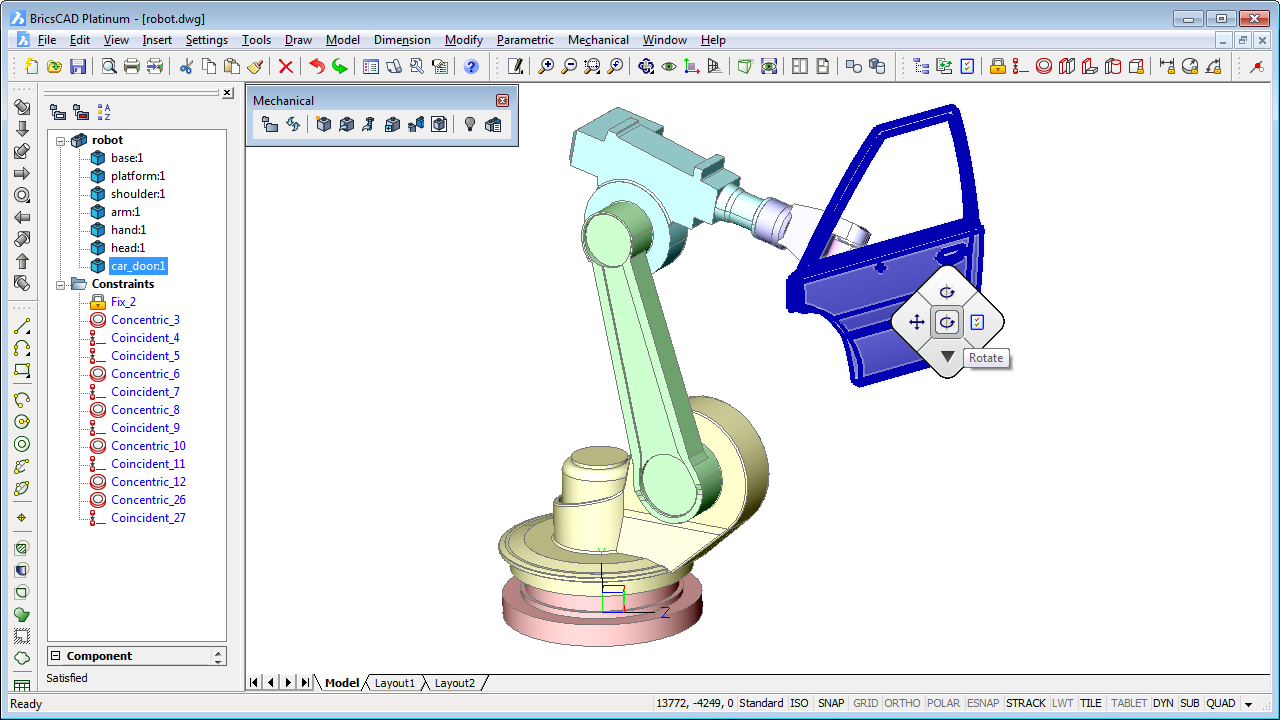This screenshot has height=720, width=1280.
Task: Select the Concentric_10 constraint
Action: pos(148,446)
